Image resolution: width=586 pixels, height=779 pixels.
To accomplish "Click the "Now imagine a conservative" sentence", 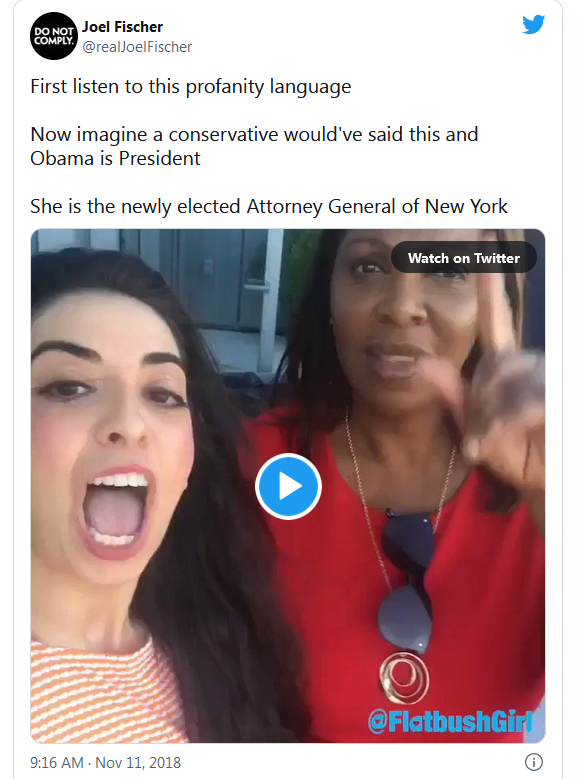I will [x=254, y=135].
